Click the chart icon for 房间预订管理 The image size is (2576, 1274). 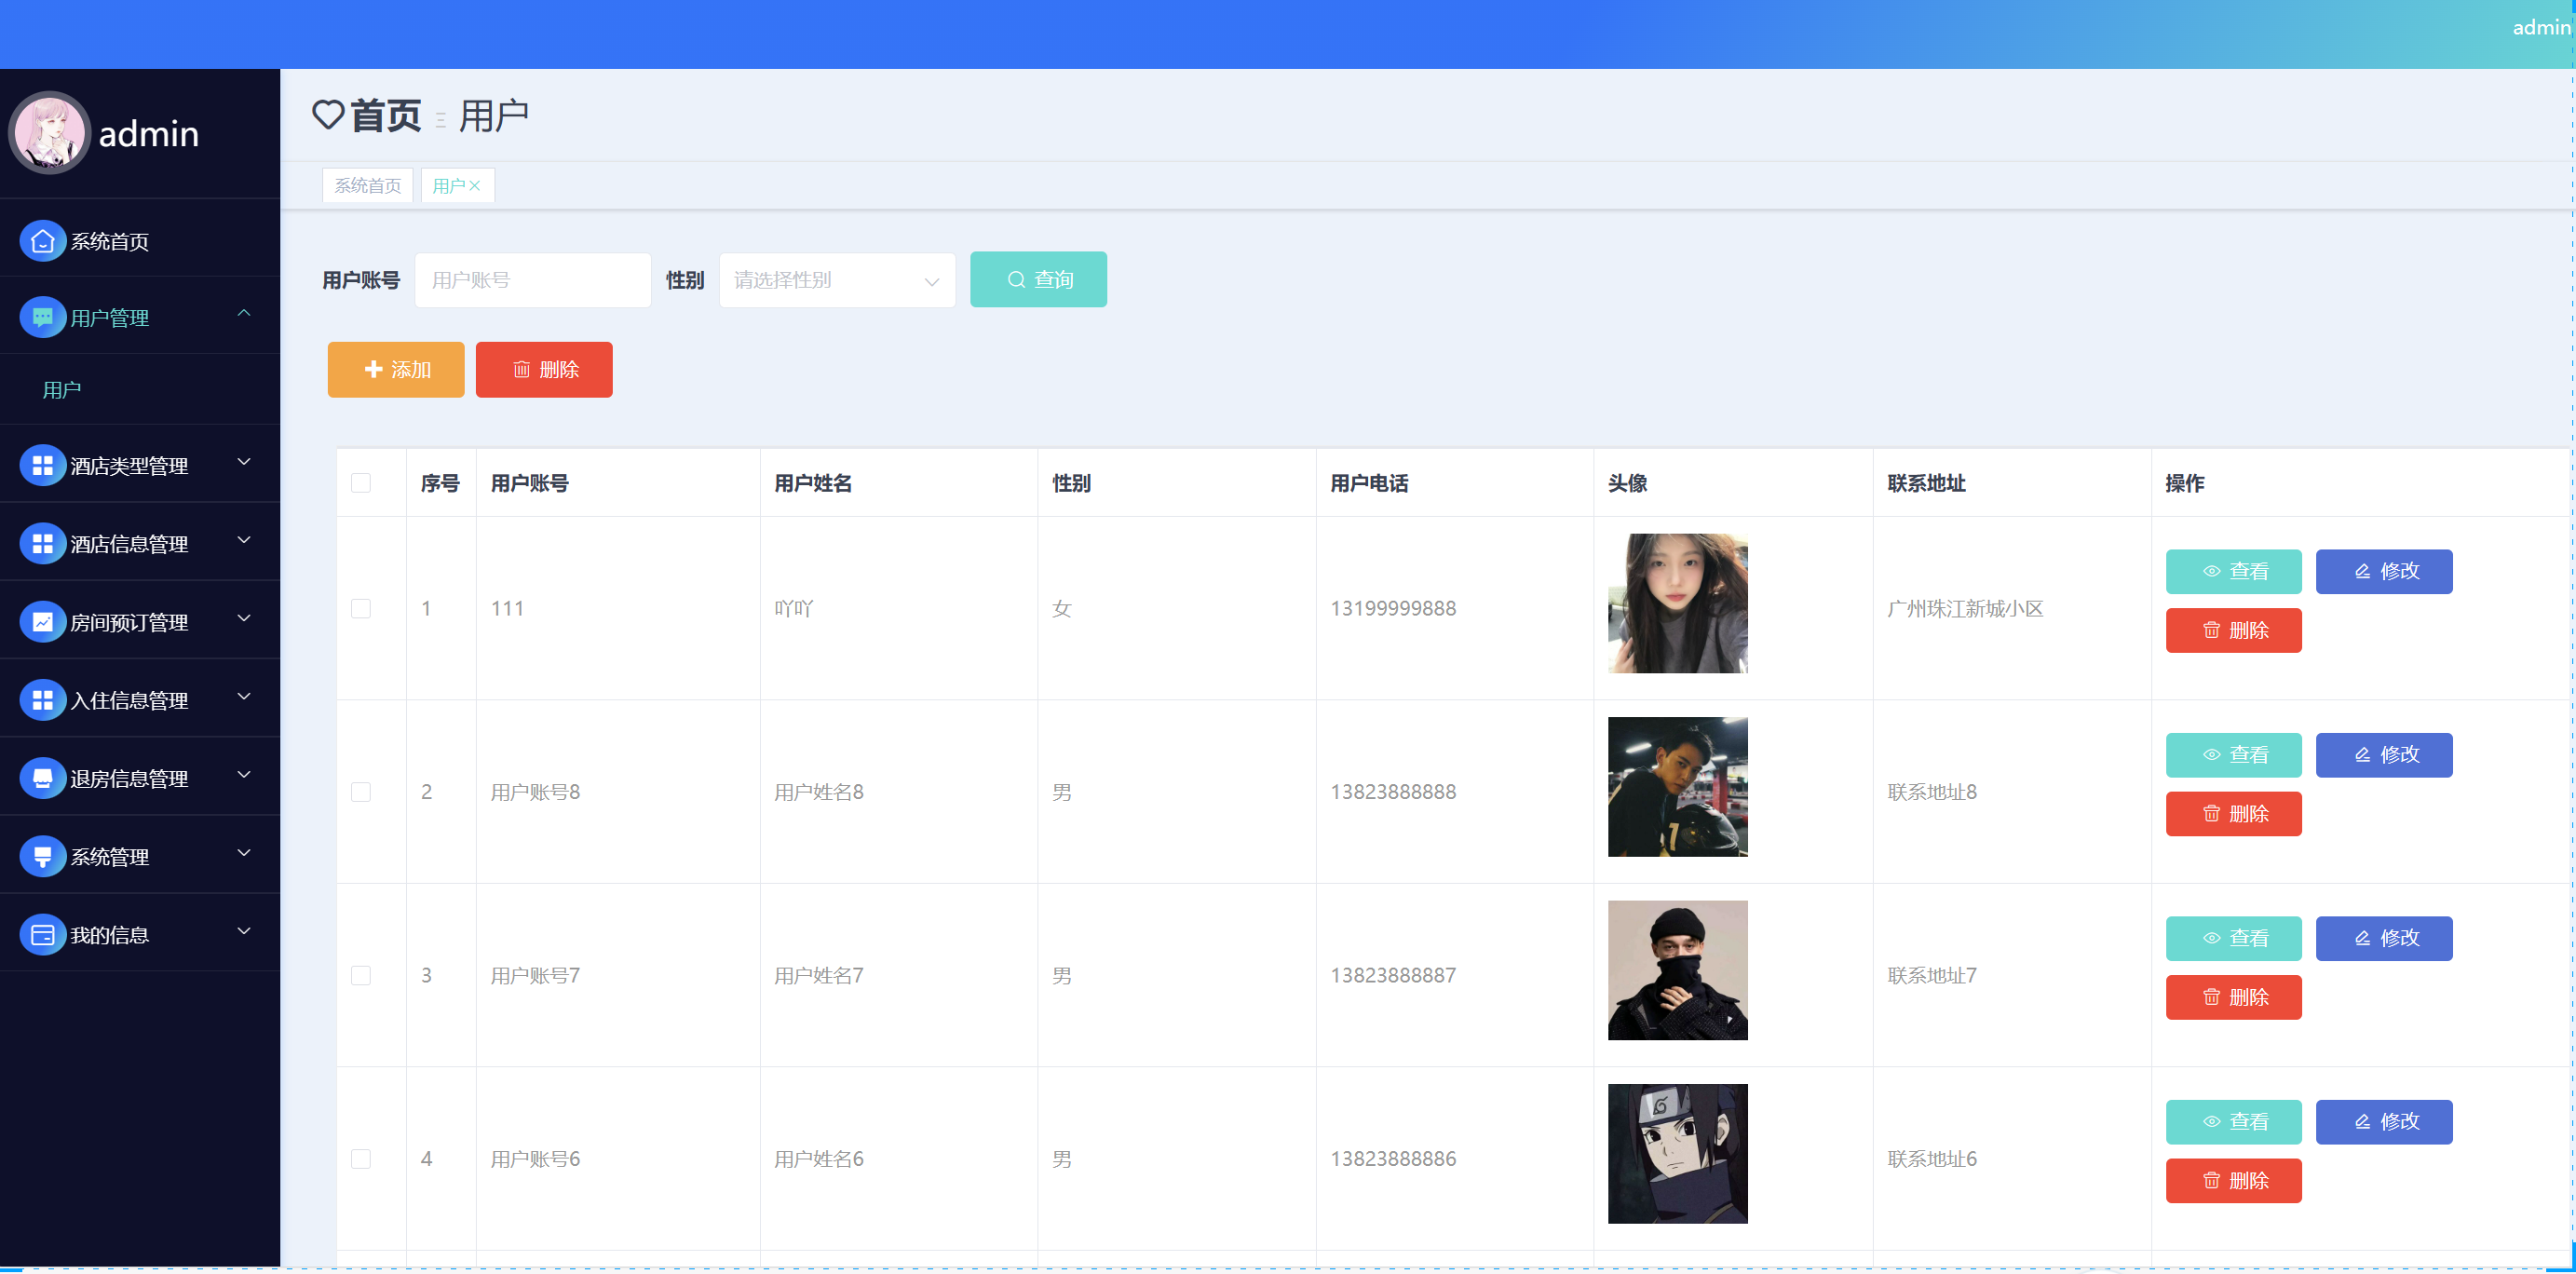pyautogui.click(x=42, y=622)
